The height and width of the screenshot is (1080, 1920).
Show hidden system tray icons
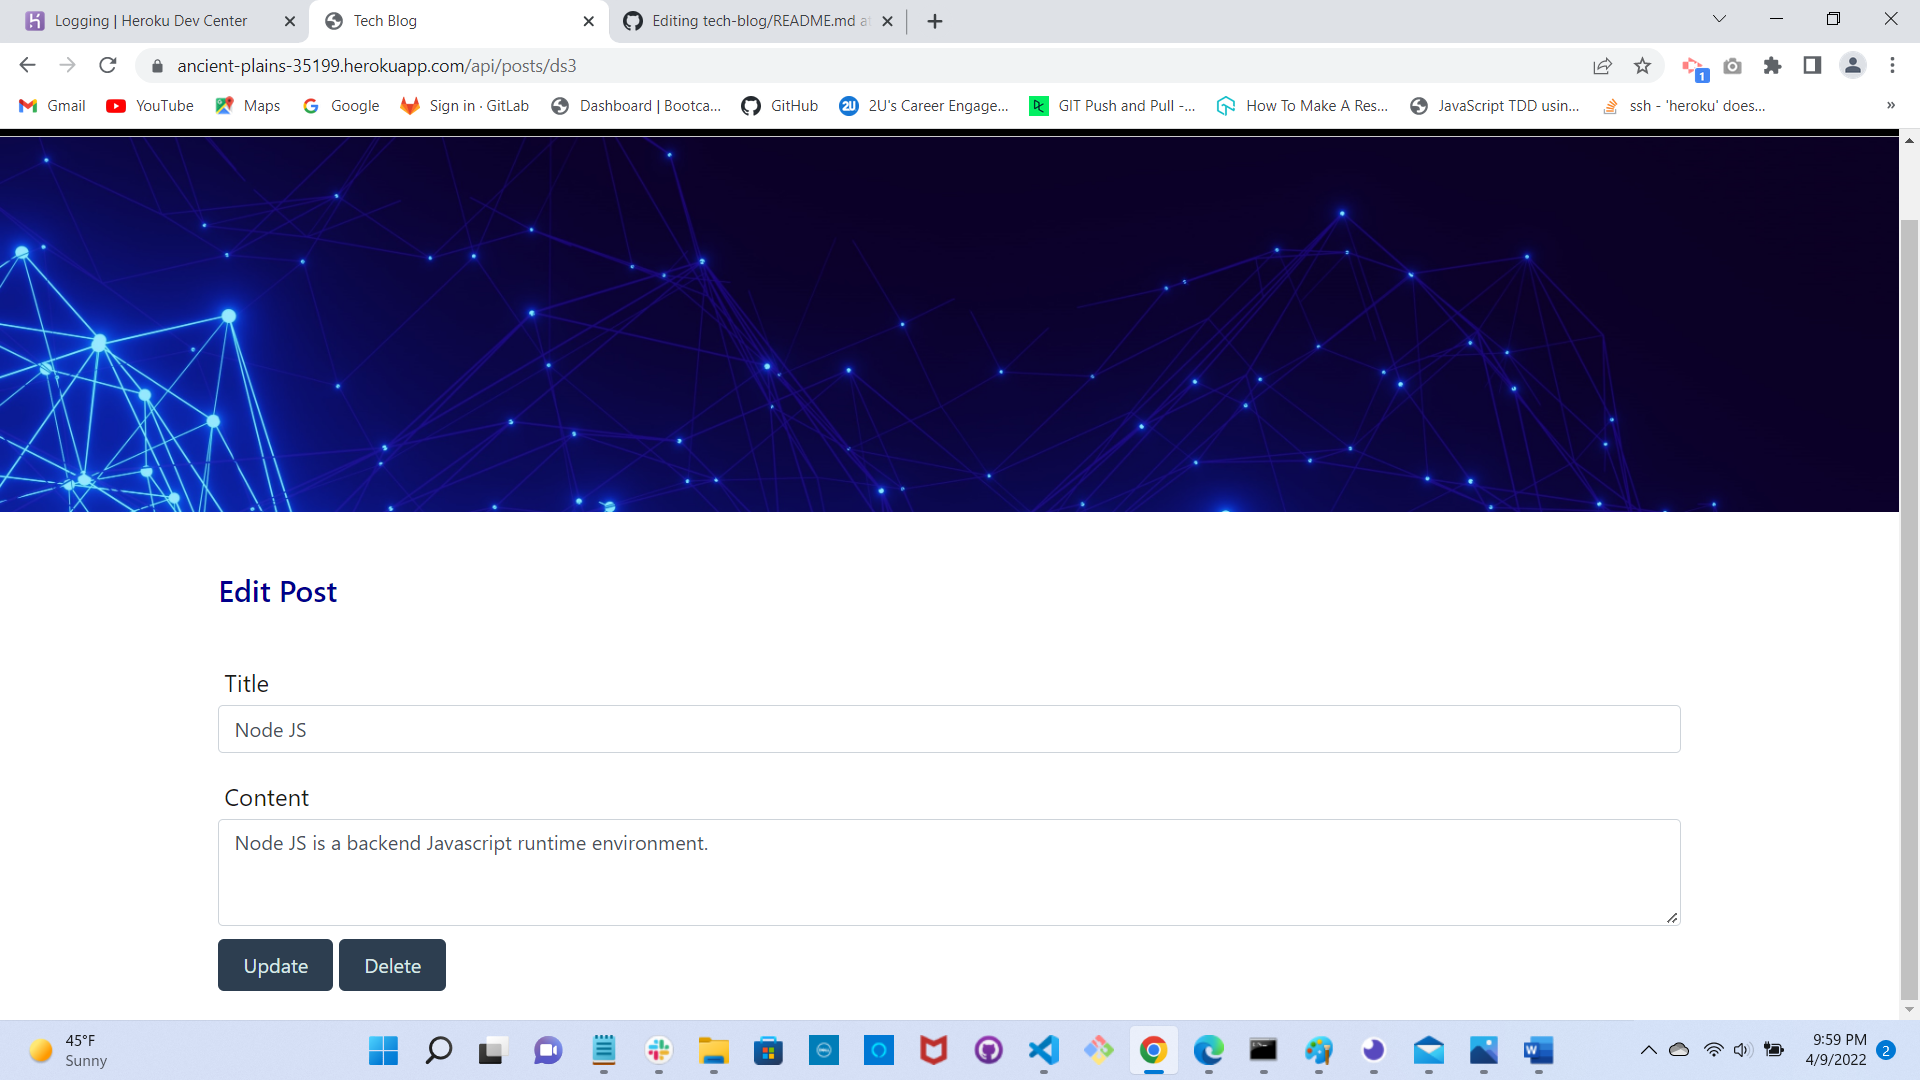[x=1648, y=1050]
